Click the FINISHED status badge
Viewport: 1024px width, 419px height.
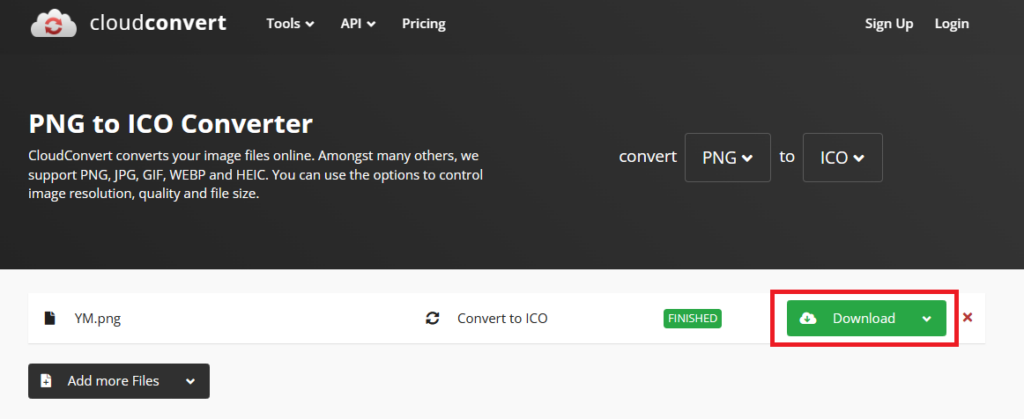692,319
